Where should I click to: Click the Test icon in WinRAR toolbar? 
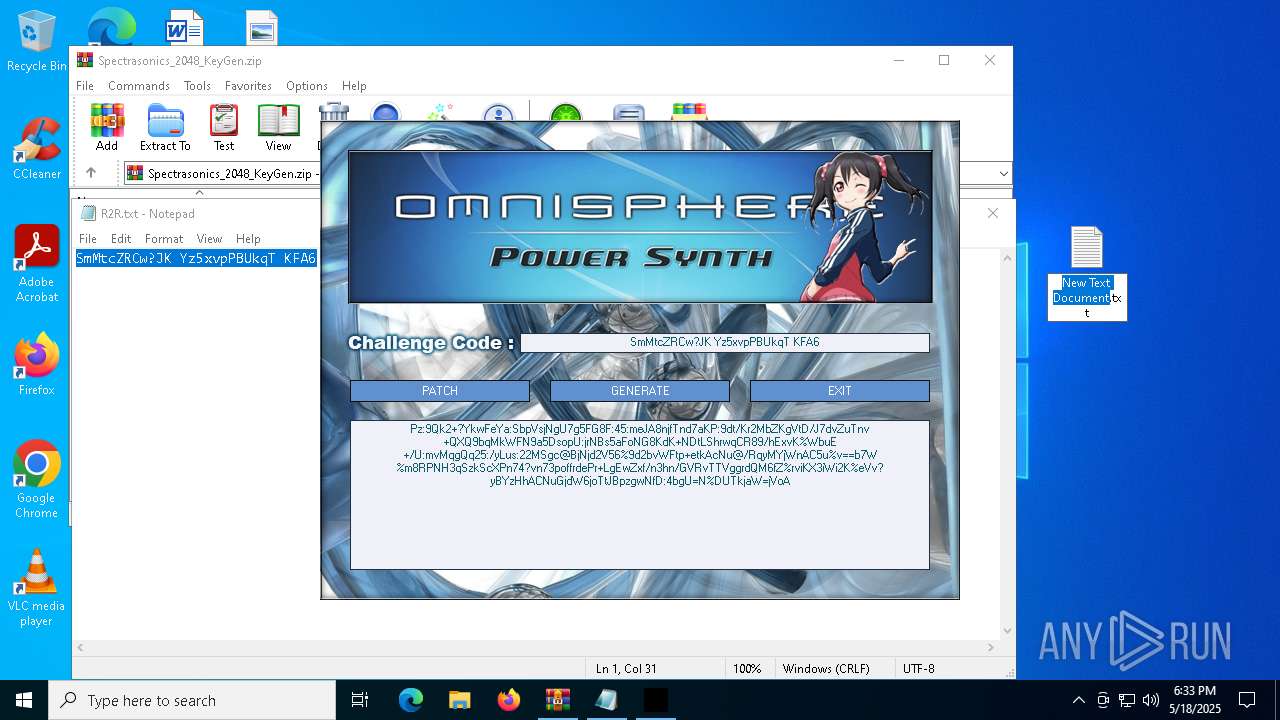[x=224, y=128]
